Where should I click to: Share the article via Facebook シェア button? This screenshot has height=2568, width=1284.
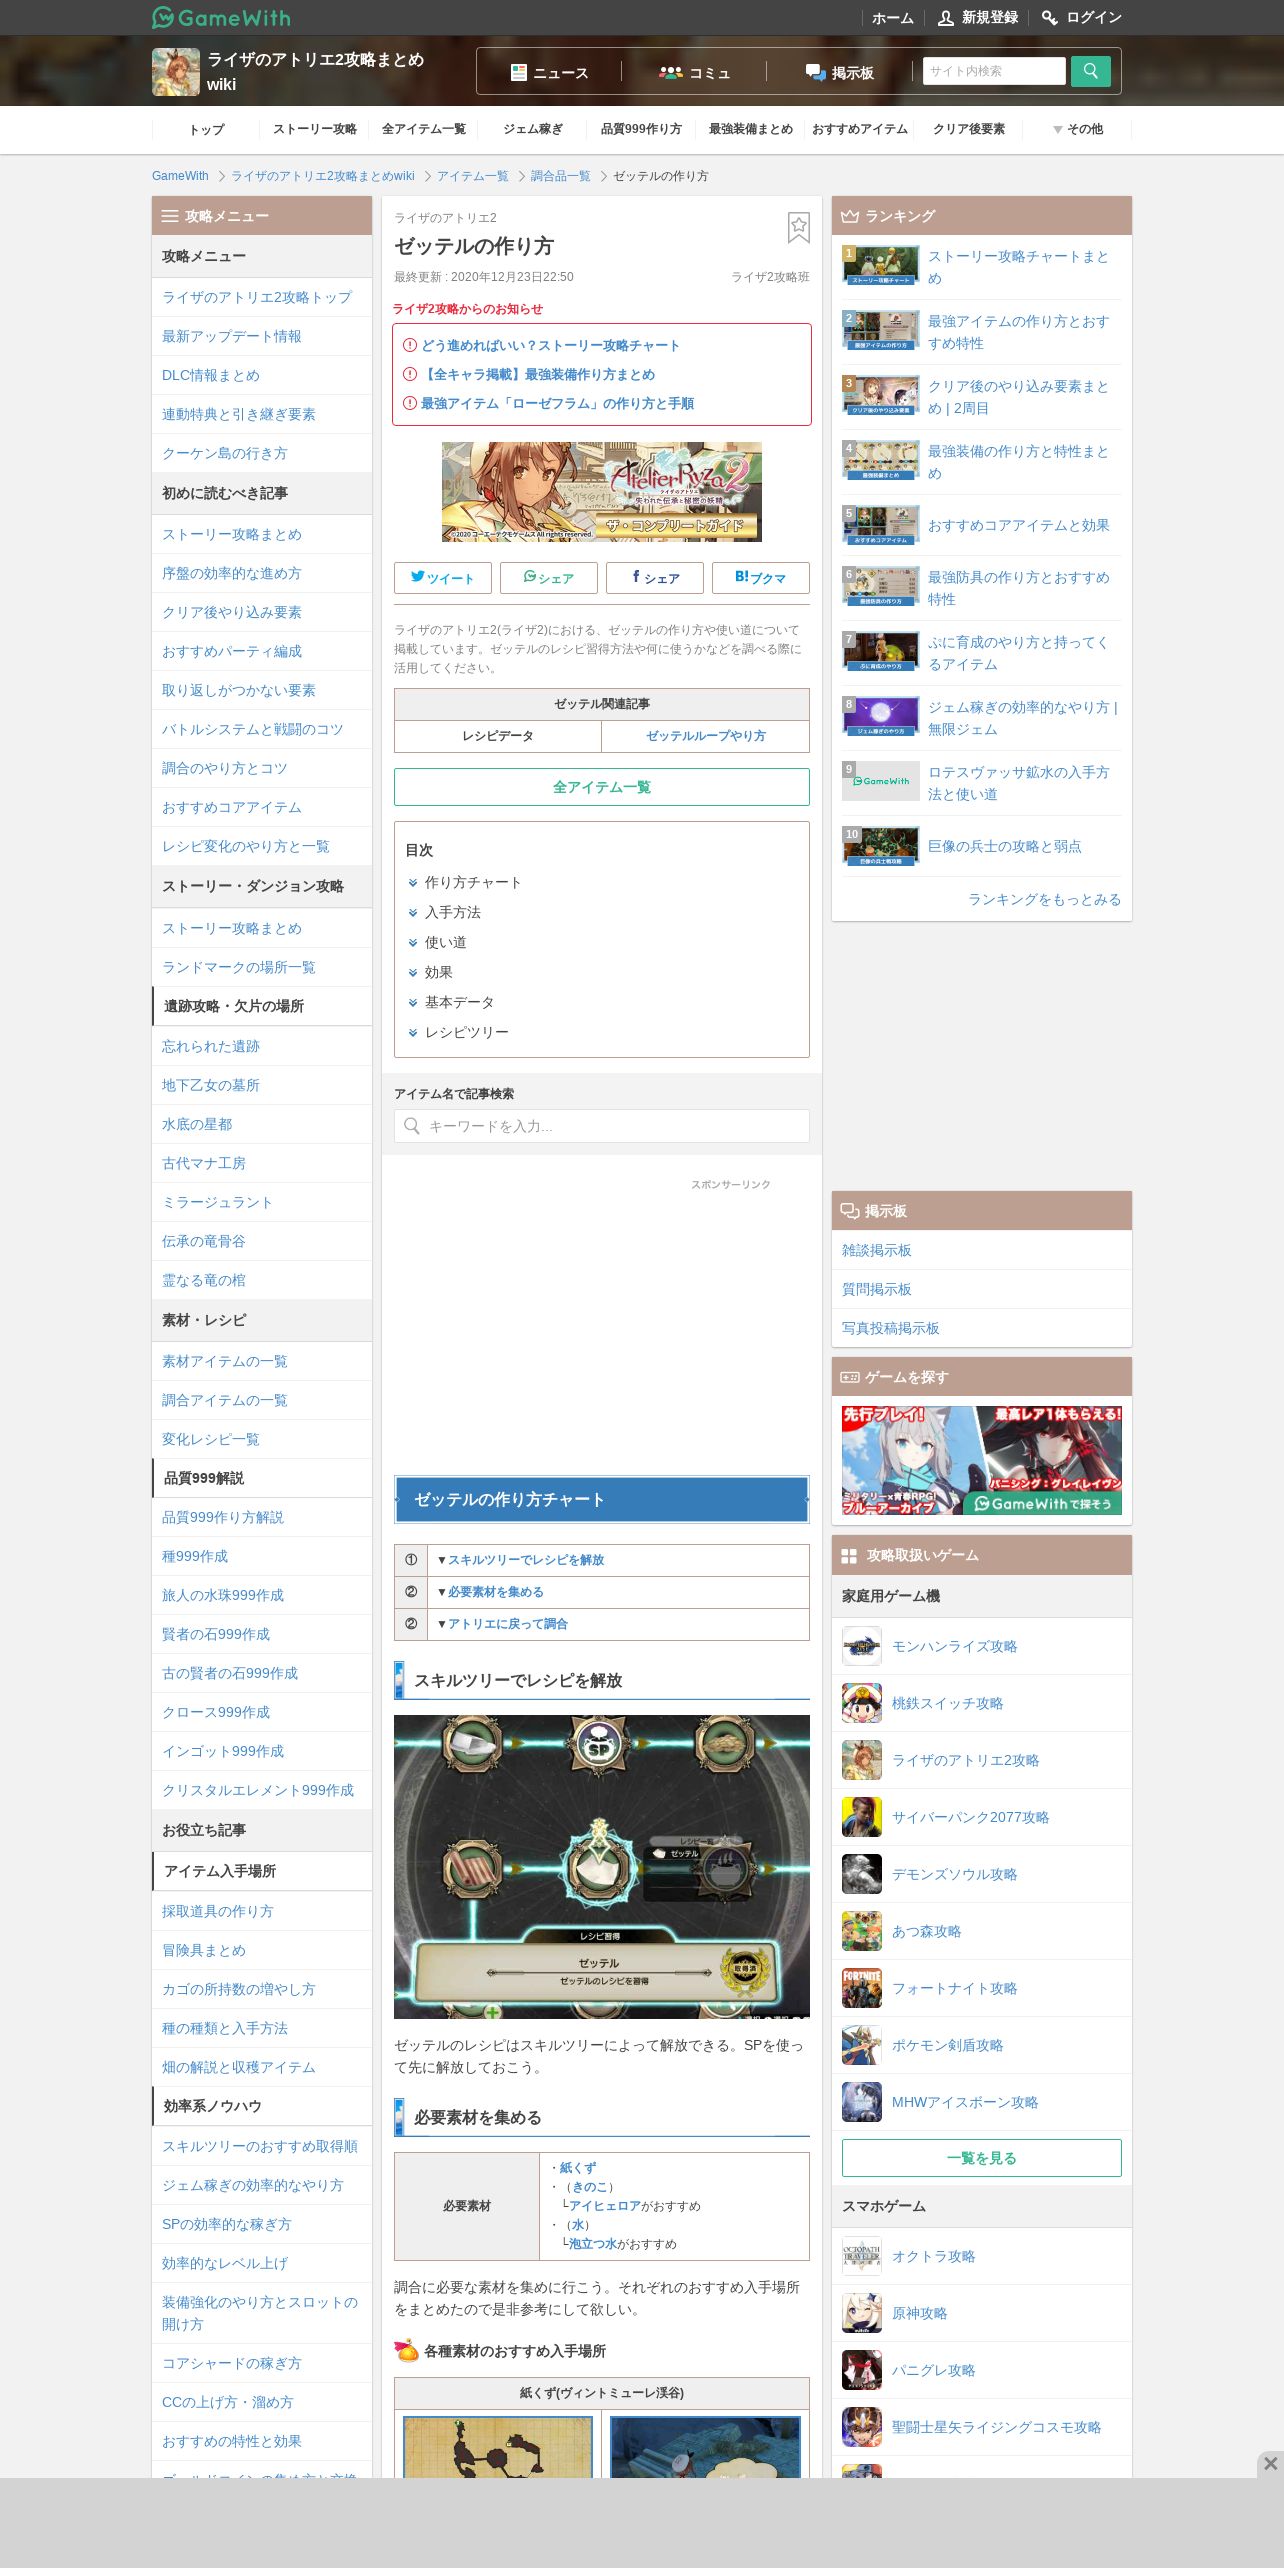654,578
